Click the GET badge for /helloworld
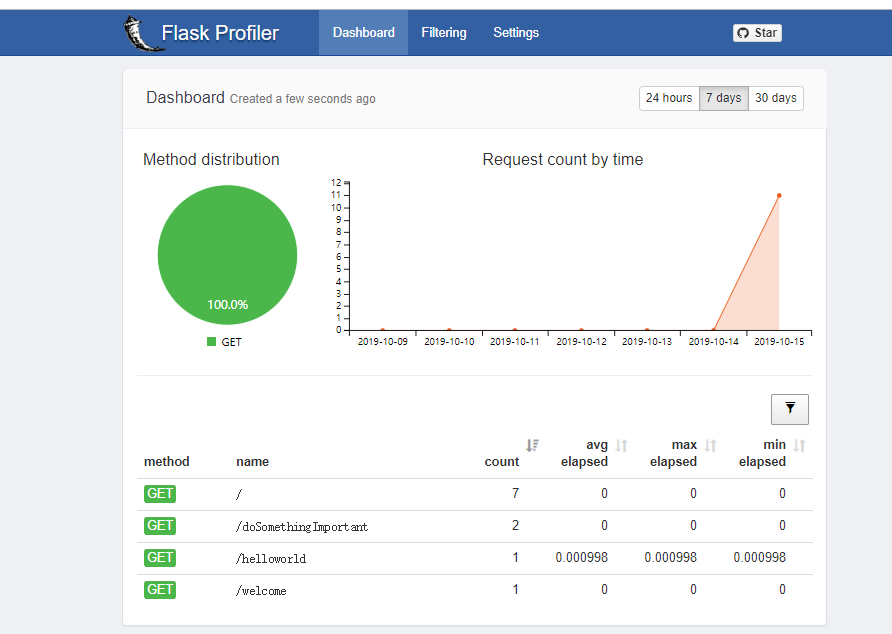Image resolution: width=892 pixels, height=634 pixels. pos(160,557)
